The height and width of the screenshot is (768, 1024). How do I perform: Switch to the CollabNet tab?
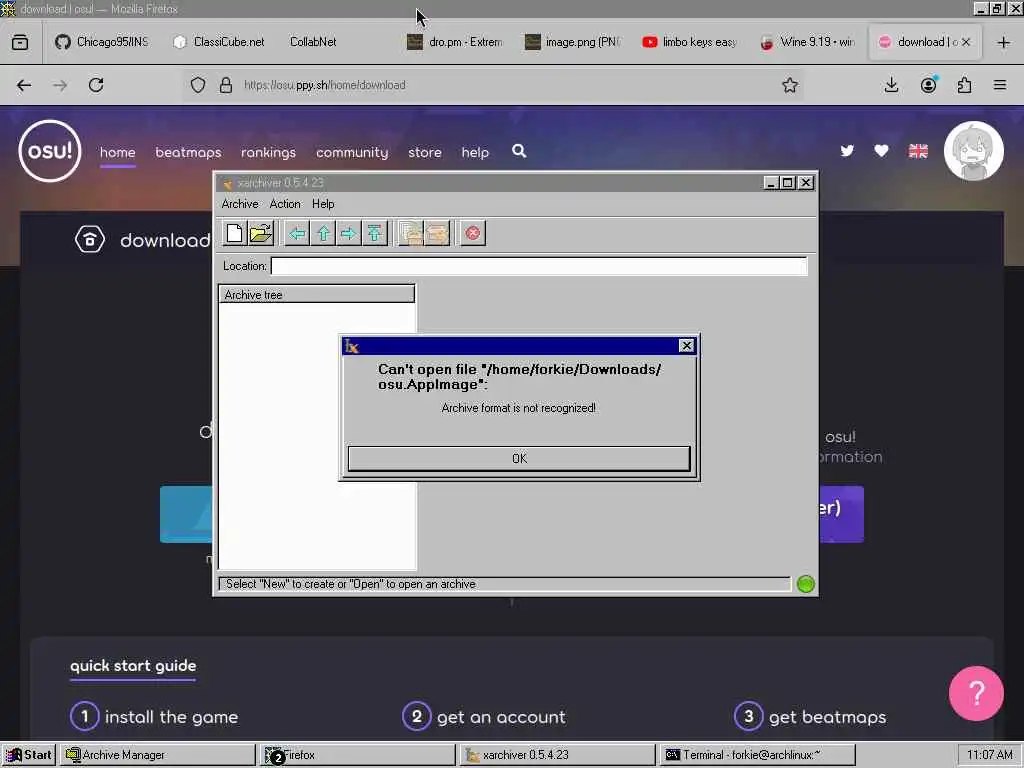(x=313, y=42)
